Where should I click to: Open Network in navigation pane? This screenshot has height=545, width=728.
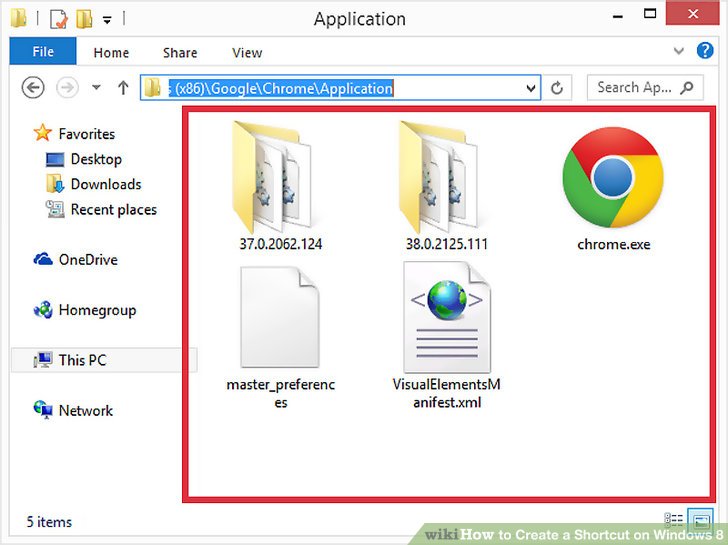click(73, 410)
